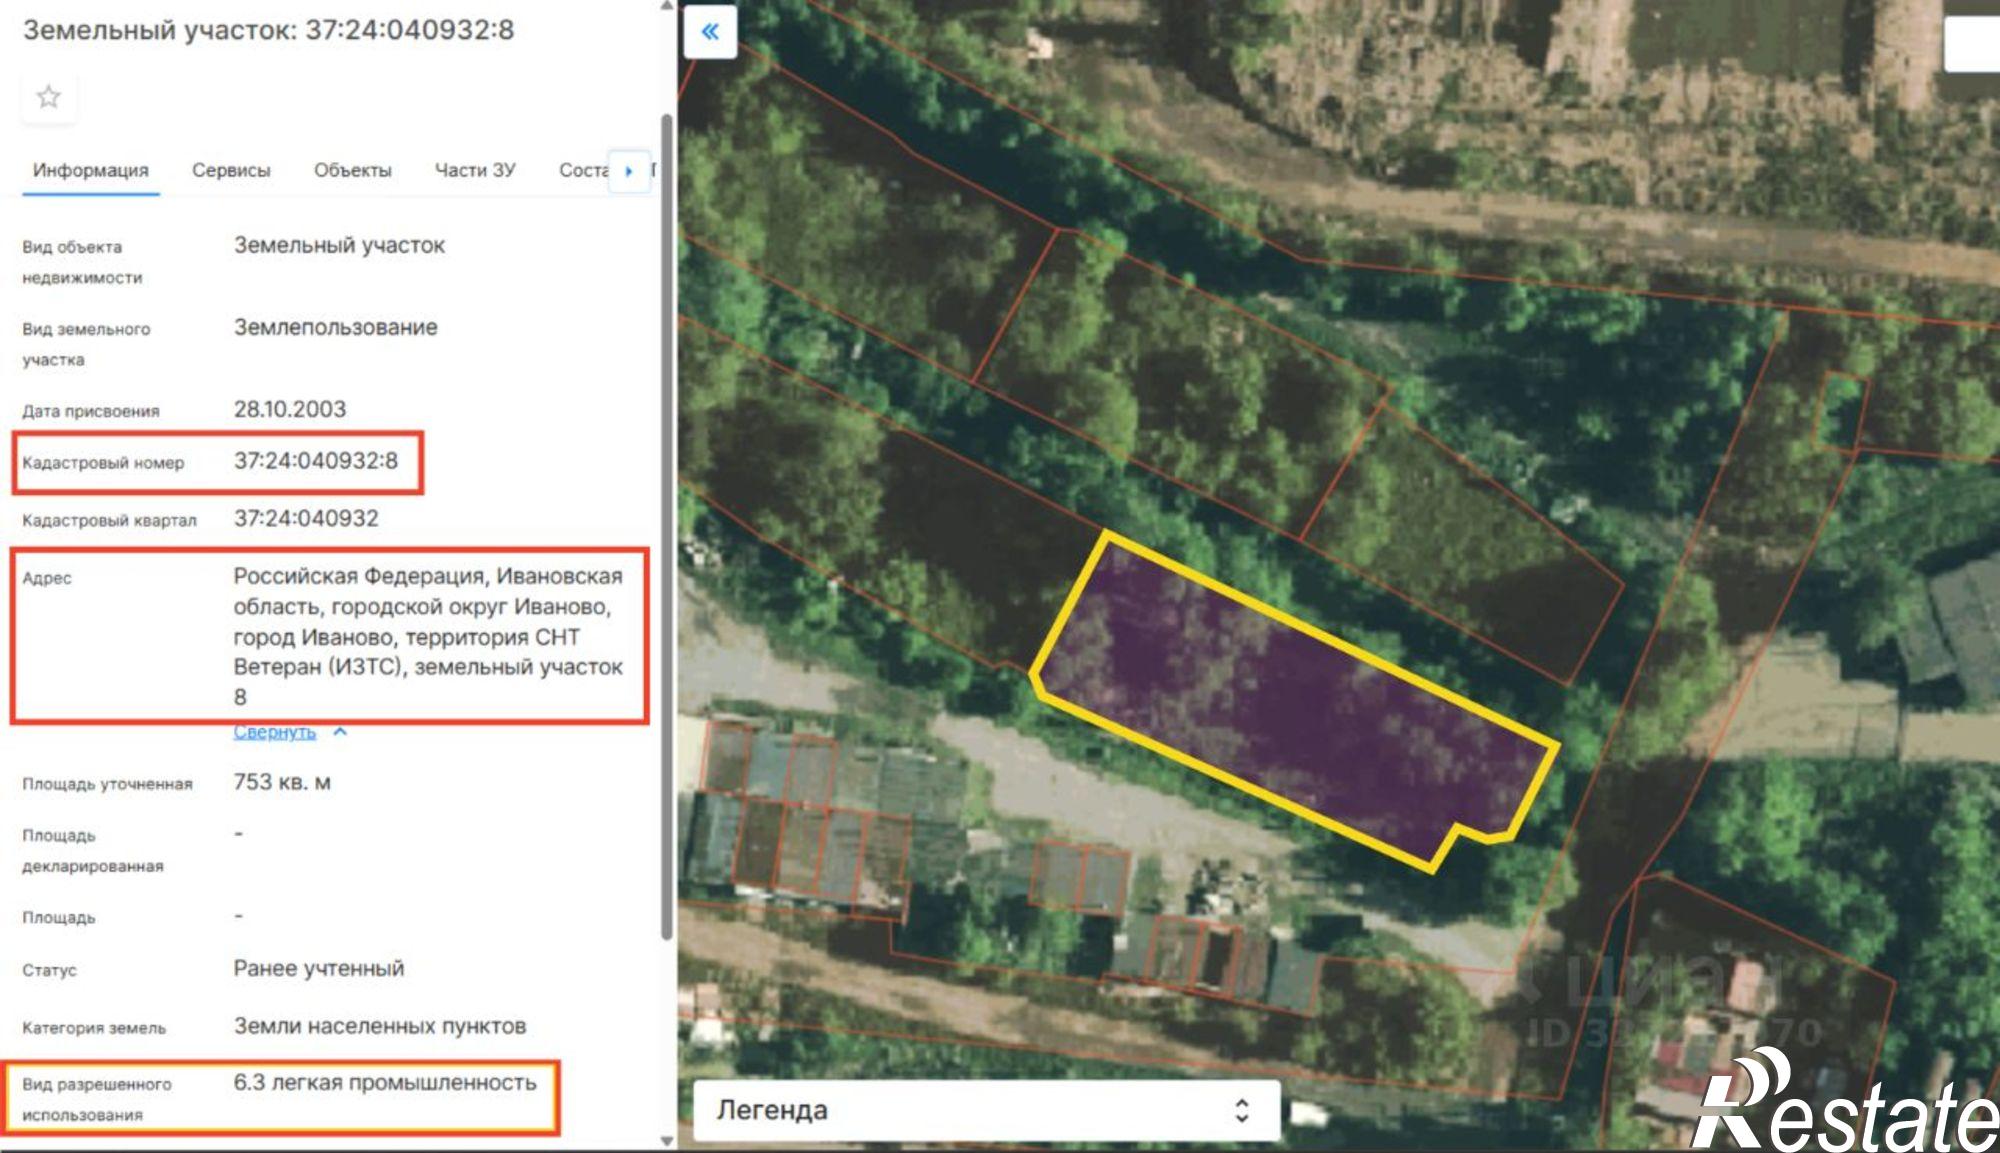Click the Площадь уточненная label
The image size is (2000, 1153).
click(107, 784)
